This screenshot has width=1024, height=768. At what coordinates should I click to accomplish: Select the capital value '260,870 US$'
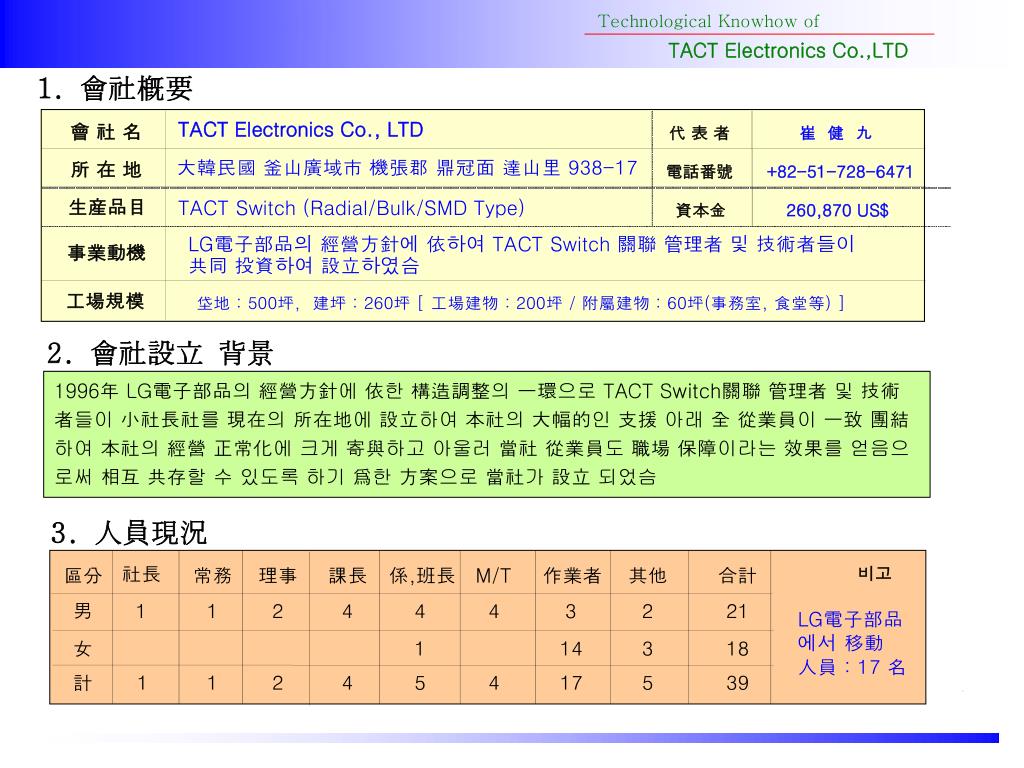[837, 210]
